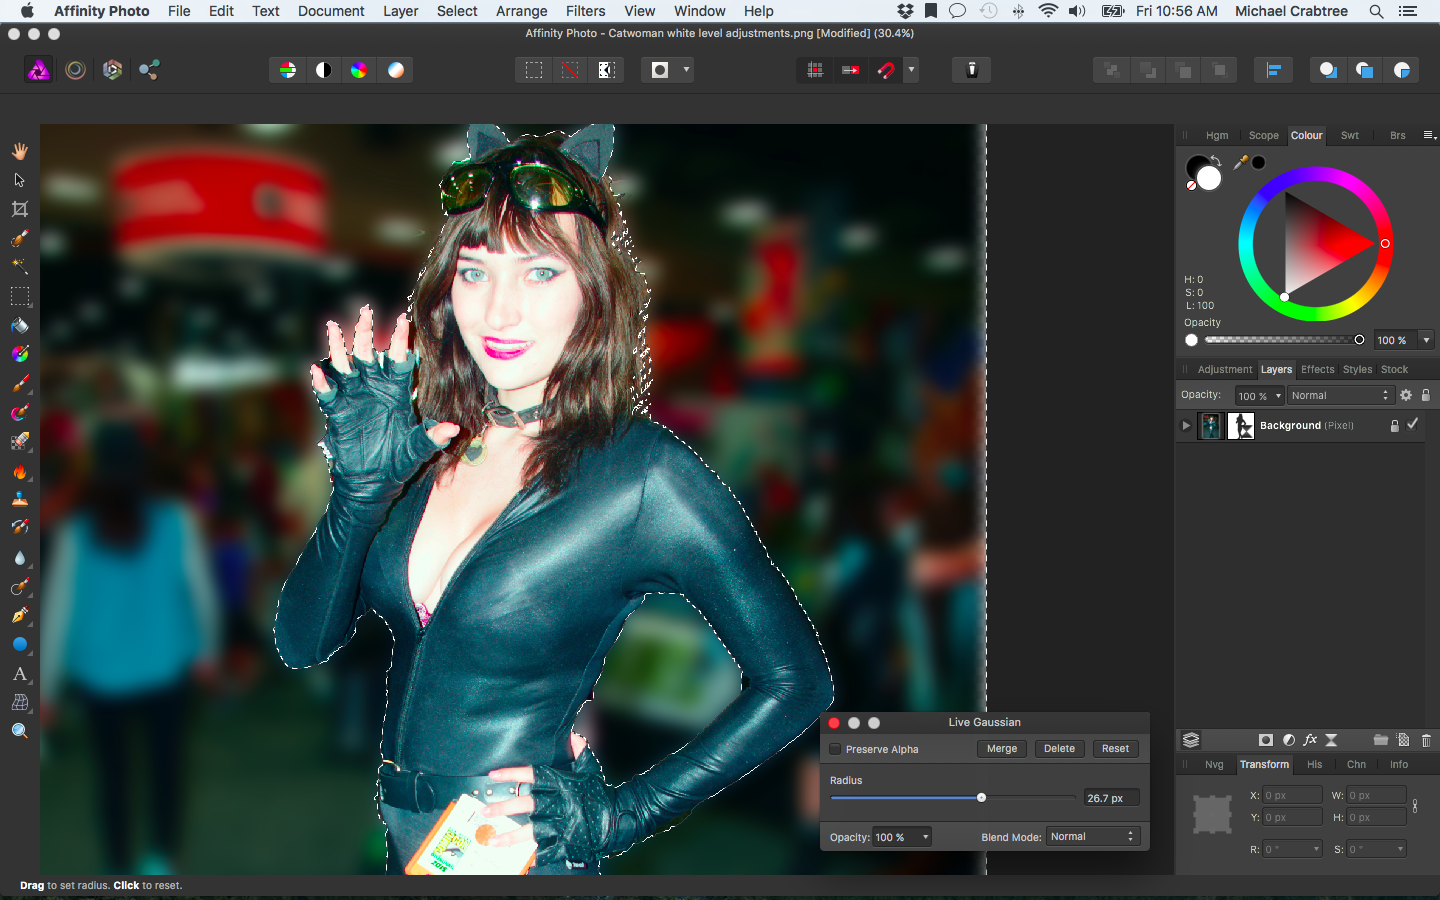The width and height of the screenshot is (1440, 900).
Task: Open the Blend Mode dropdown in Live Gaussian
Action: point(1093,836)
